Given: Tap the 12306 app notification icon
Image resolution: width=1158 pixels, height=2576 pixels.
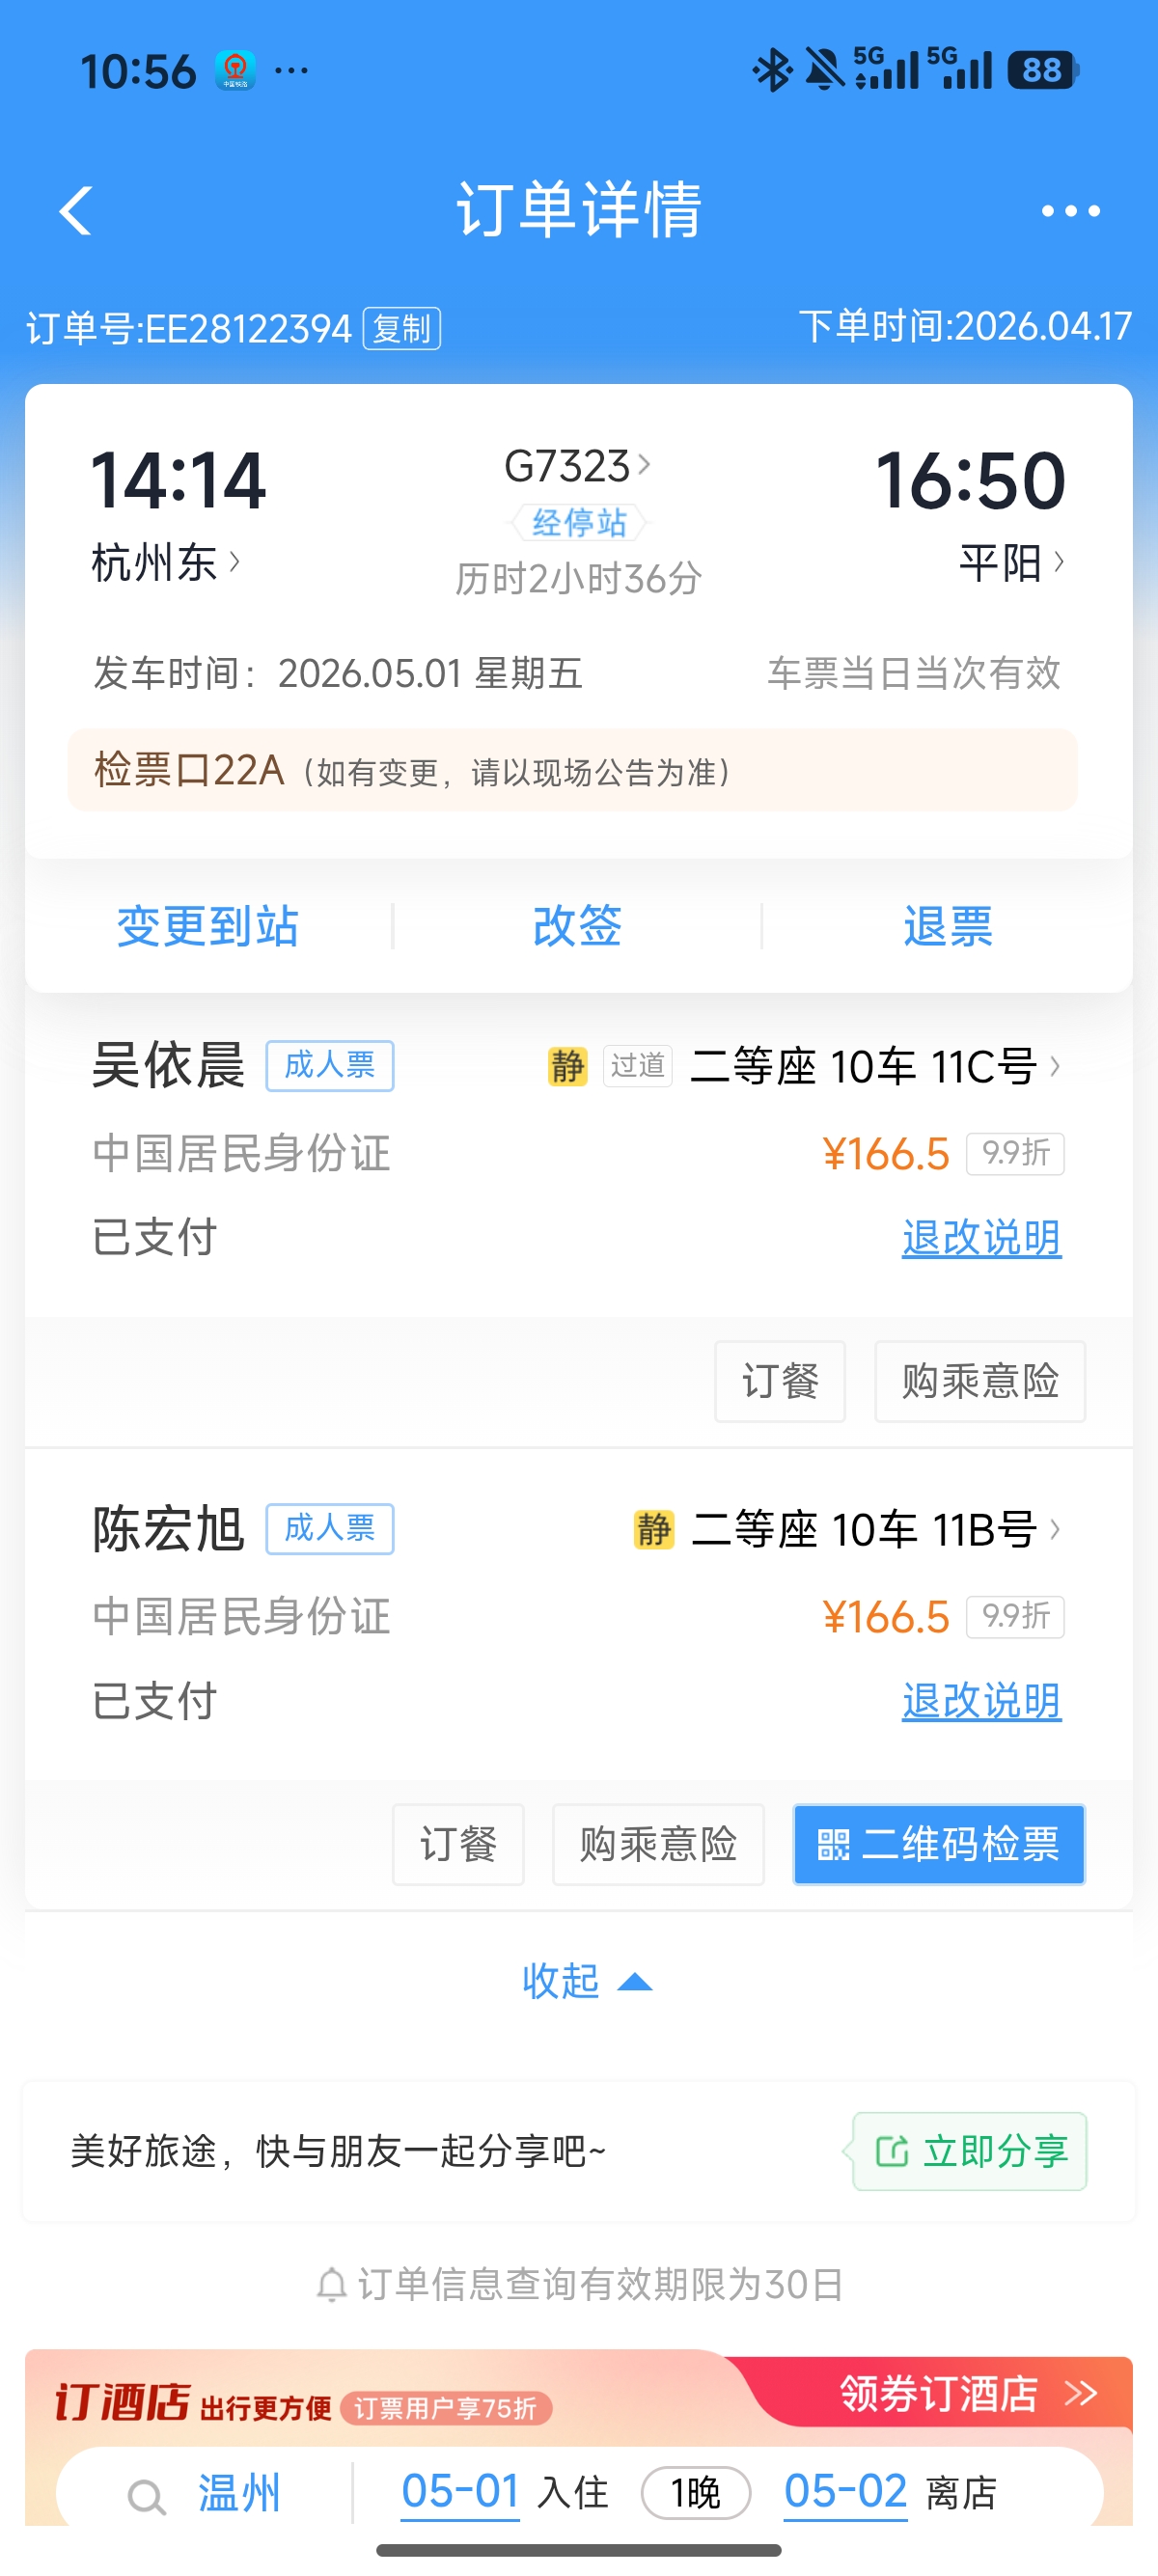Looking at the screenshot, I should pos(235,71).
